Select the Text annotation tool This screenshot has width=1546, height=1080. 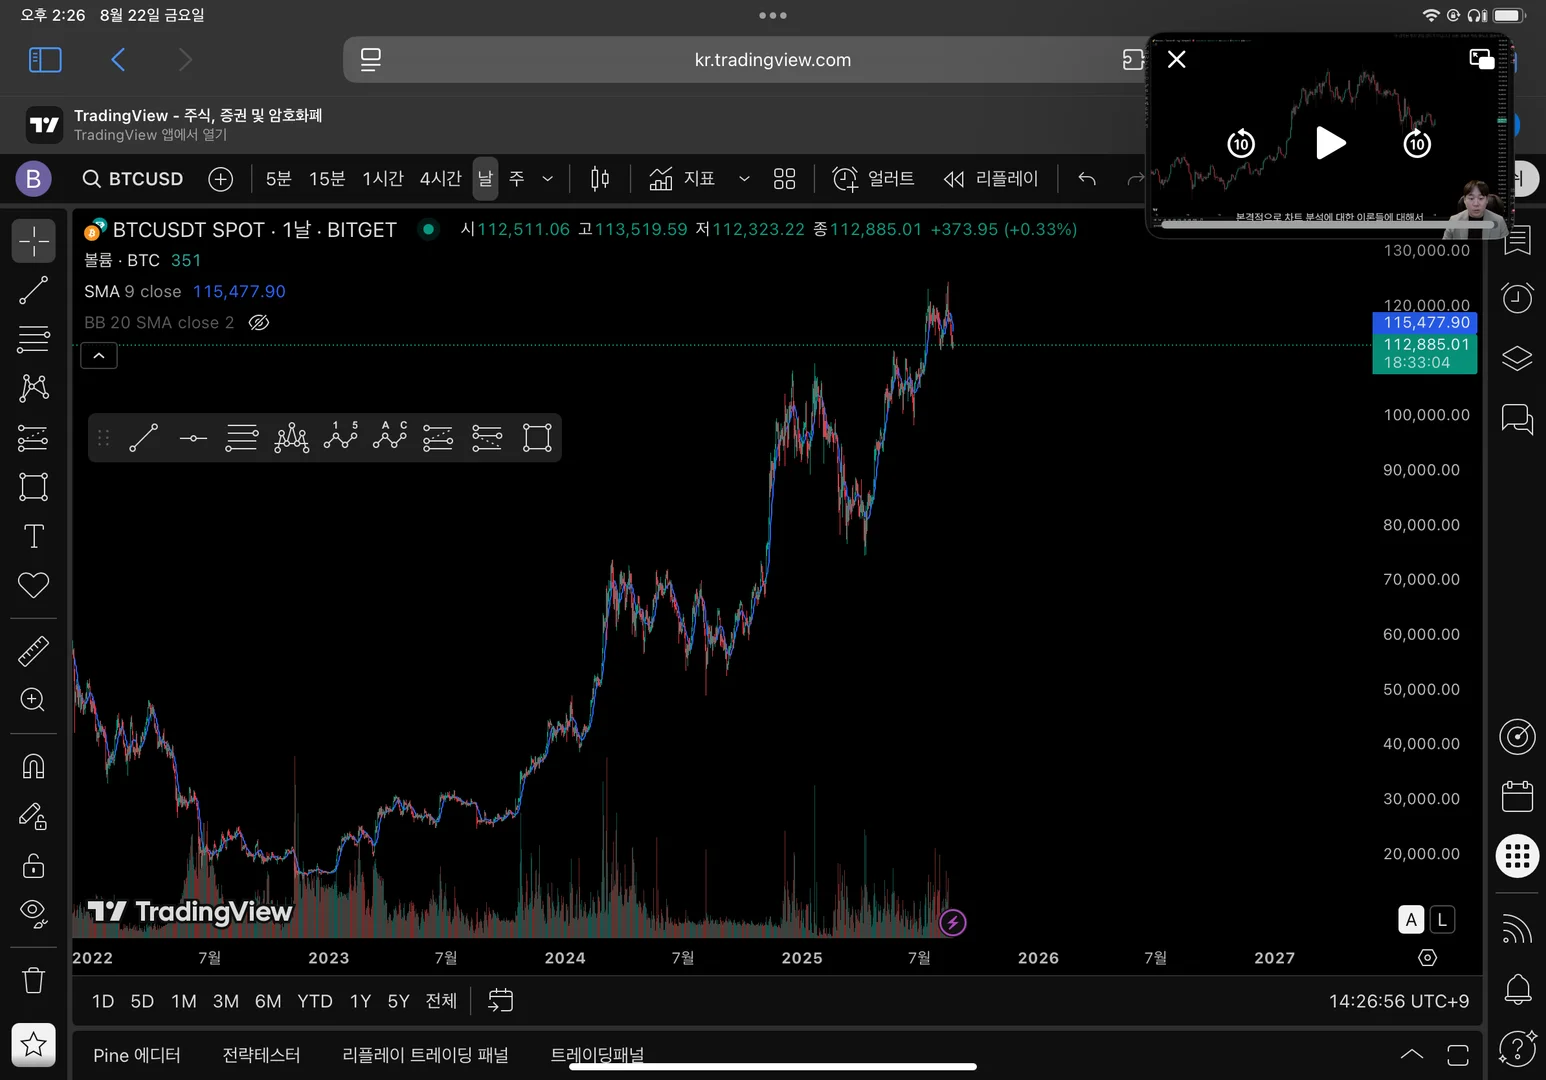point(34,536)
